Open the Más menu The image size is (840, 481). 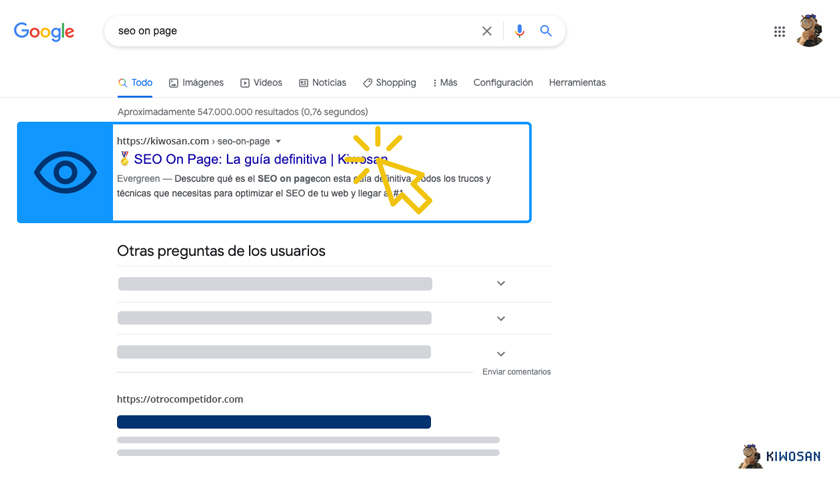[x=445, y=82]
